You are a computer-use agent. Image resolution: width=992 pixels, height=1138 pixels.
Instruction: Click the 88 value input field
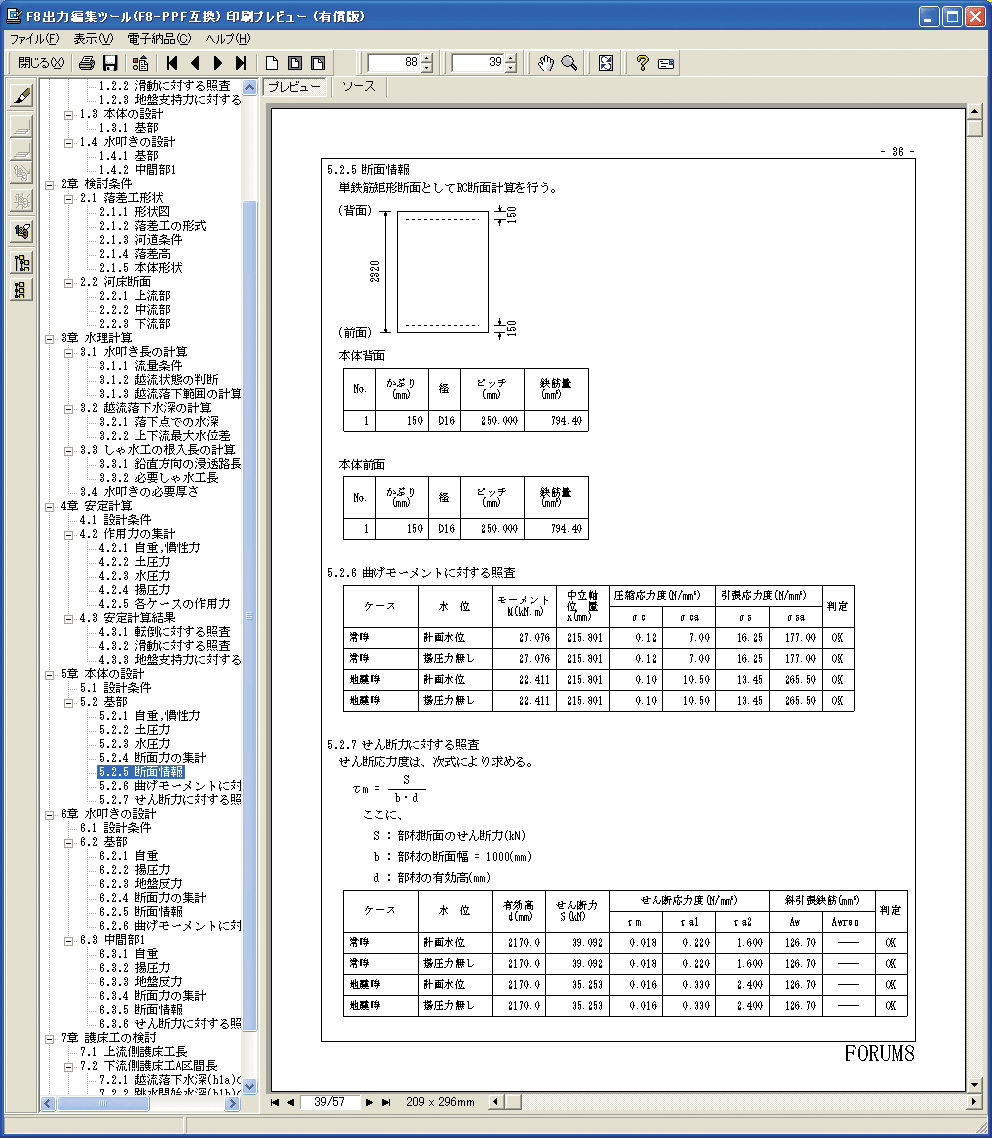394,63
